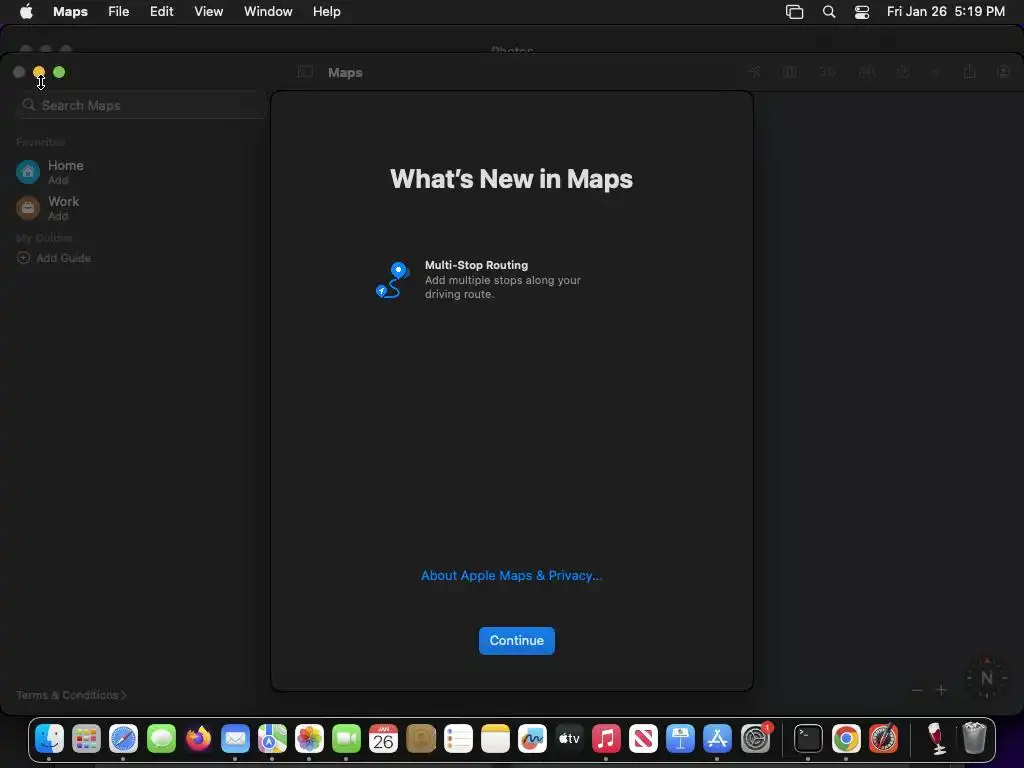Viewport: 1024px width, 768px height.
Task: Open the File menu
Action: point(118,12)
